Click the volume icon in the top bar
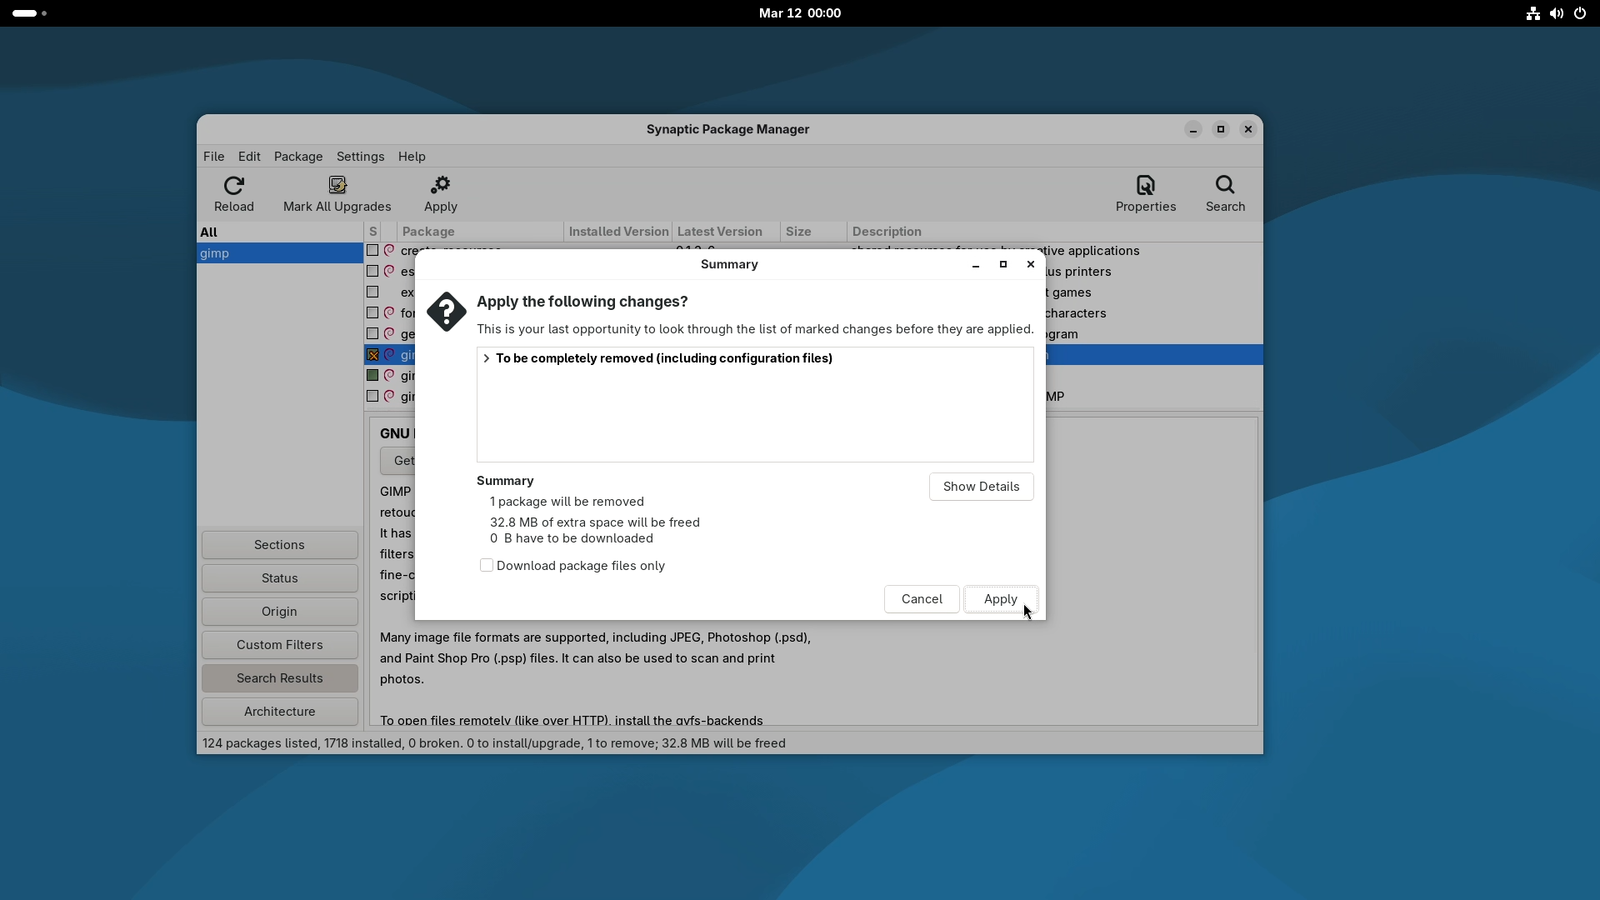 pos(1556,13)
